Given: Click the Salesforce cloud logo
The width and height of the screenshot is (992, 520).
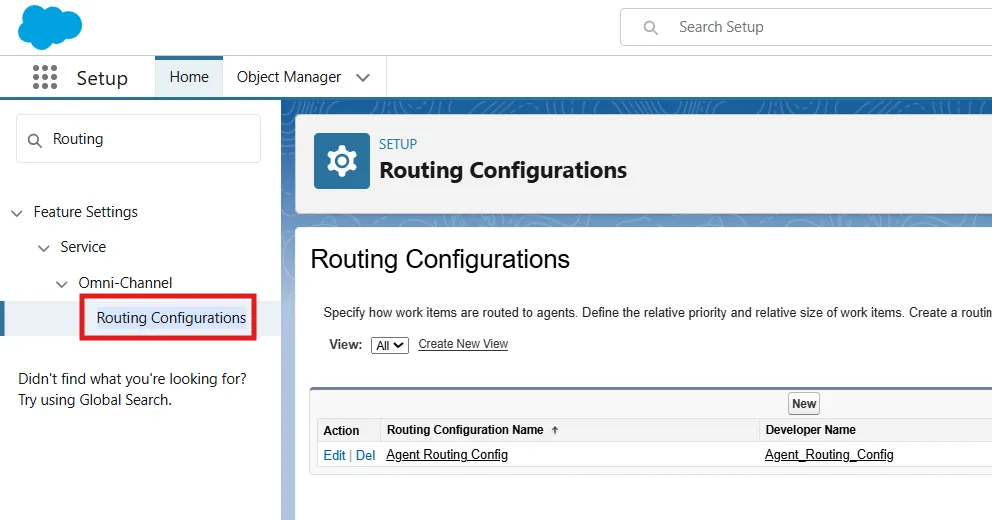Looking at the screenshot, I should pyautogui.click(x=50, y=27).
